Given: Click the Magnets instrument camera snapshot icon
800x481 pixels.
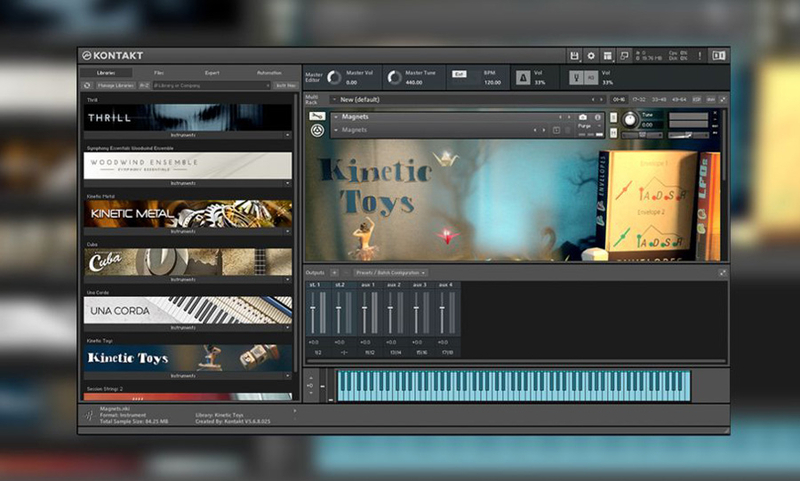Looking at the screenshot, I should [x=583, y=117].
